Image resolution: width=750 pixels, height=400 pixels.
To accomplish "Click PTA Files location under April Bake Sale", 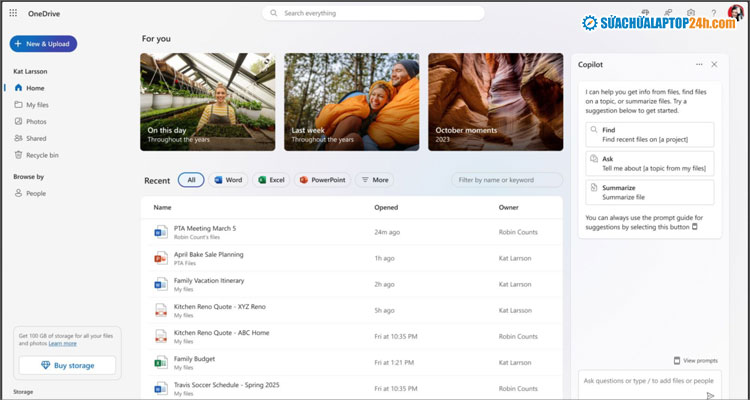I will (x=185, y=264).
